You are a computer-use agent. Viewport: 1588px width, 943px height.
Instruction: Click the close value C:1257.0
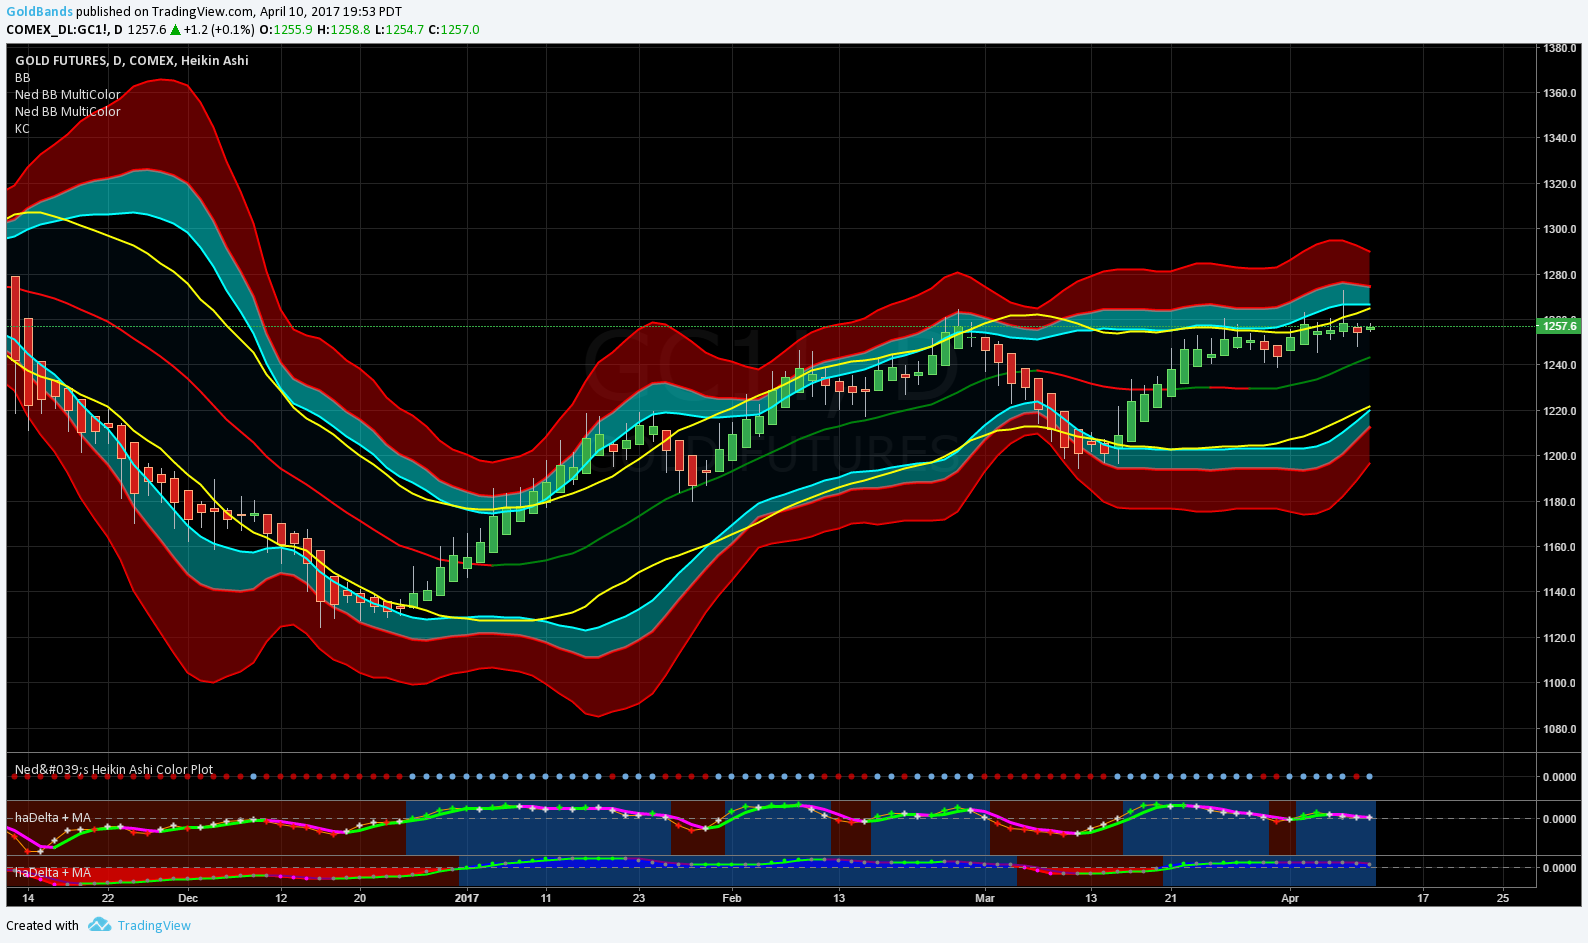454,30
